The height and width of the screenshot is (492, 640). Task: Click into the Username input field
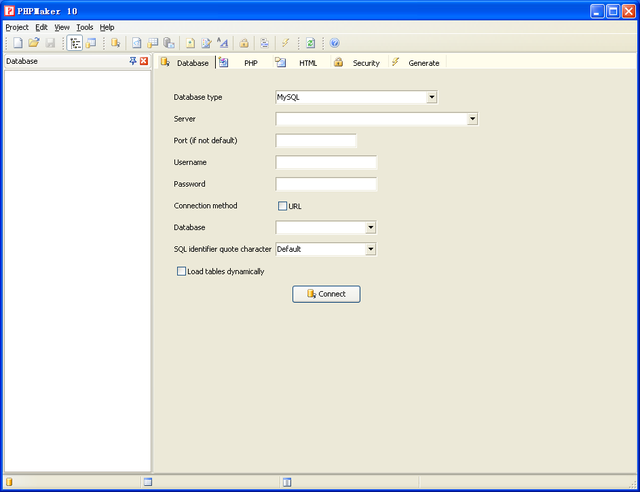point(326,162)
